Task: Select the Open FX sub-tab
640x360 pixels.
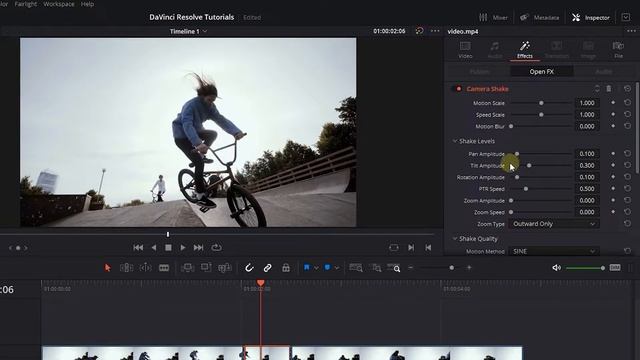Action: (542, 71)
